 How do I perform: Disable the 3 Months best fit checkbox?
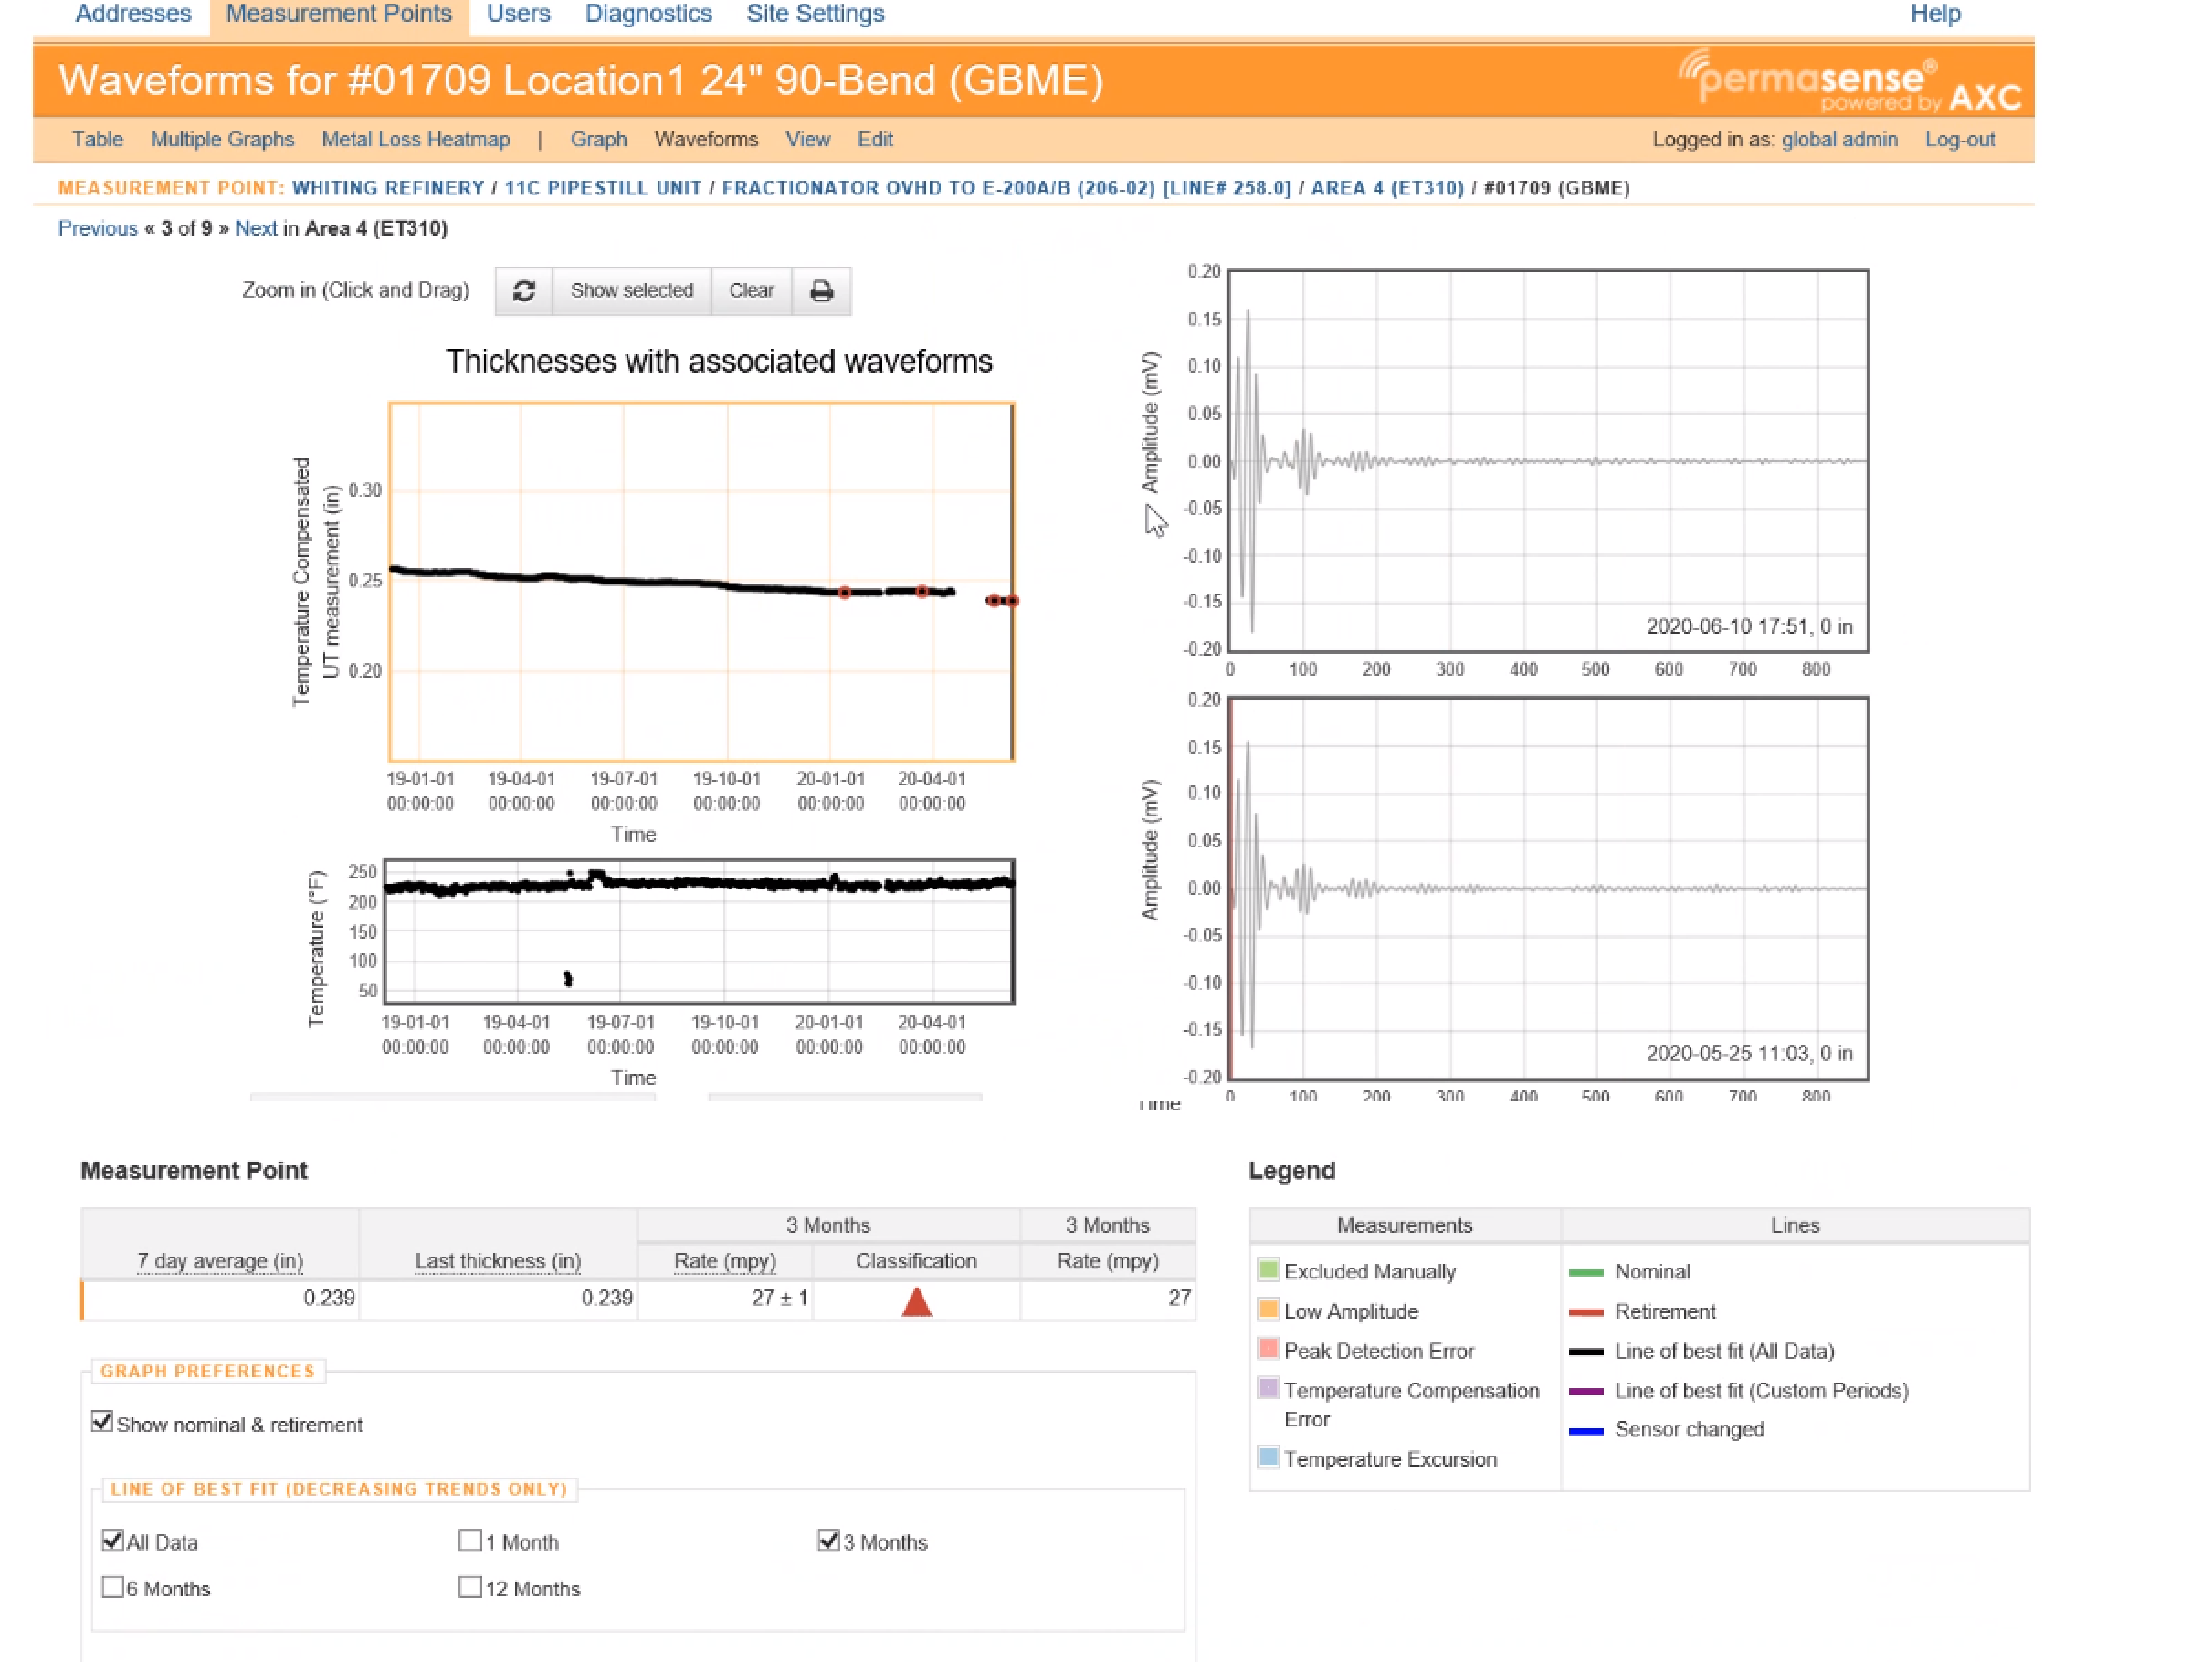tap(828, 1540)
